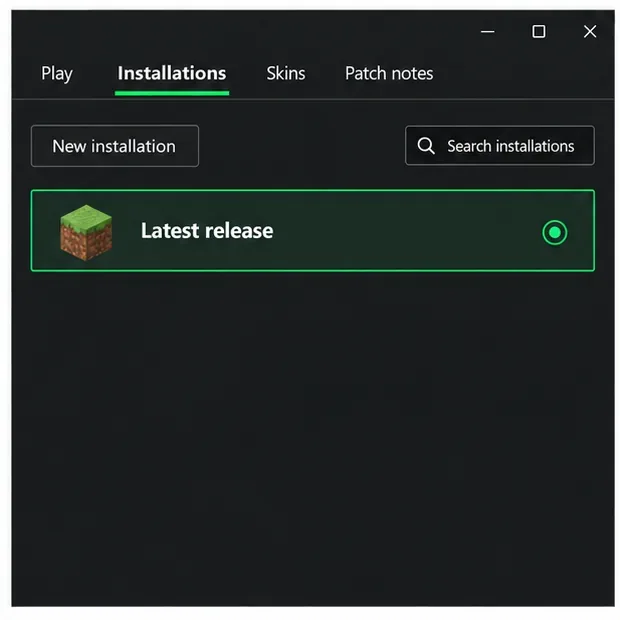Close the launcher window
Viewport: 620px width, 620px height.
(590, 32)
